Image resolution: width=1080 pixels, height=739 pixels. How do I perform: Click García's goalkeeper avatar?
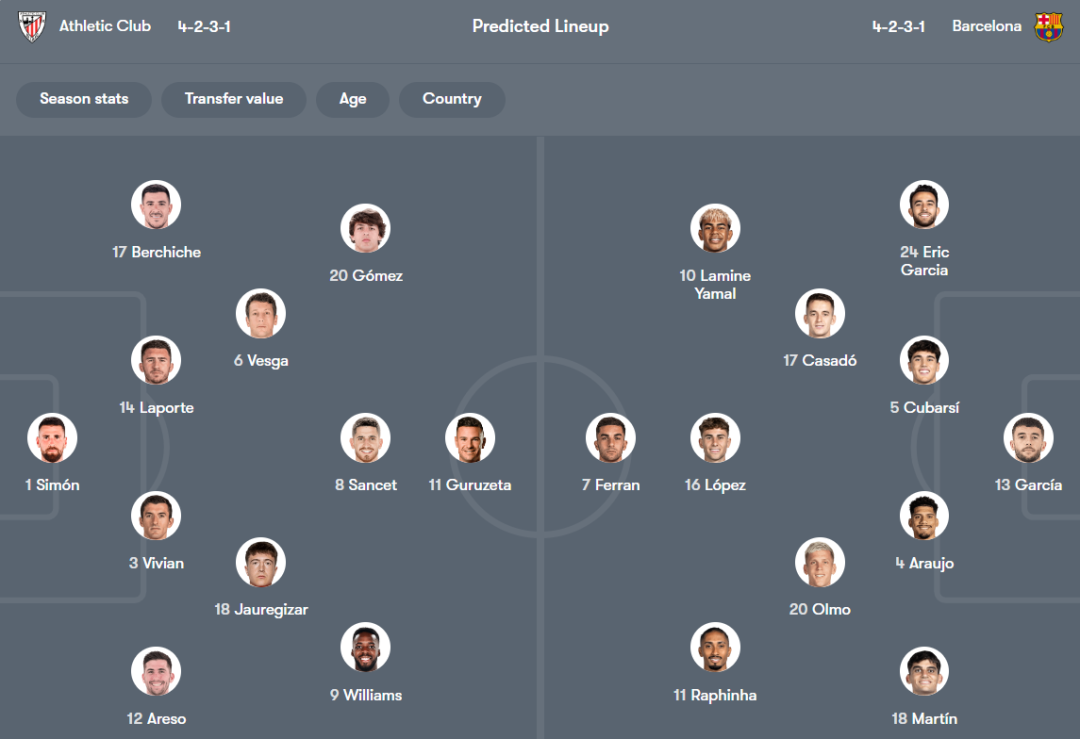pos(1028,438)
